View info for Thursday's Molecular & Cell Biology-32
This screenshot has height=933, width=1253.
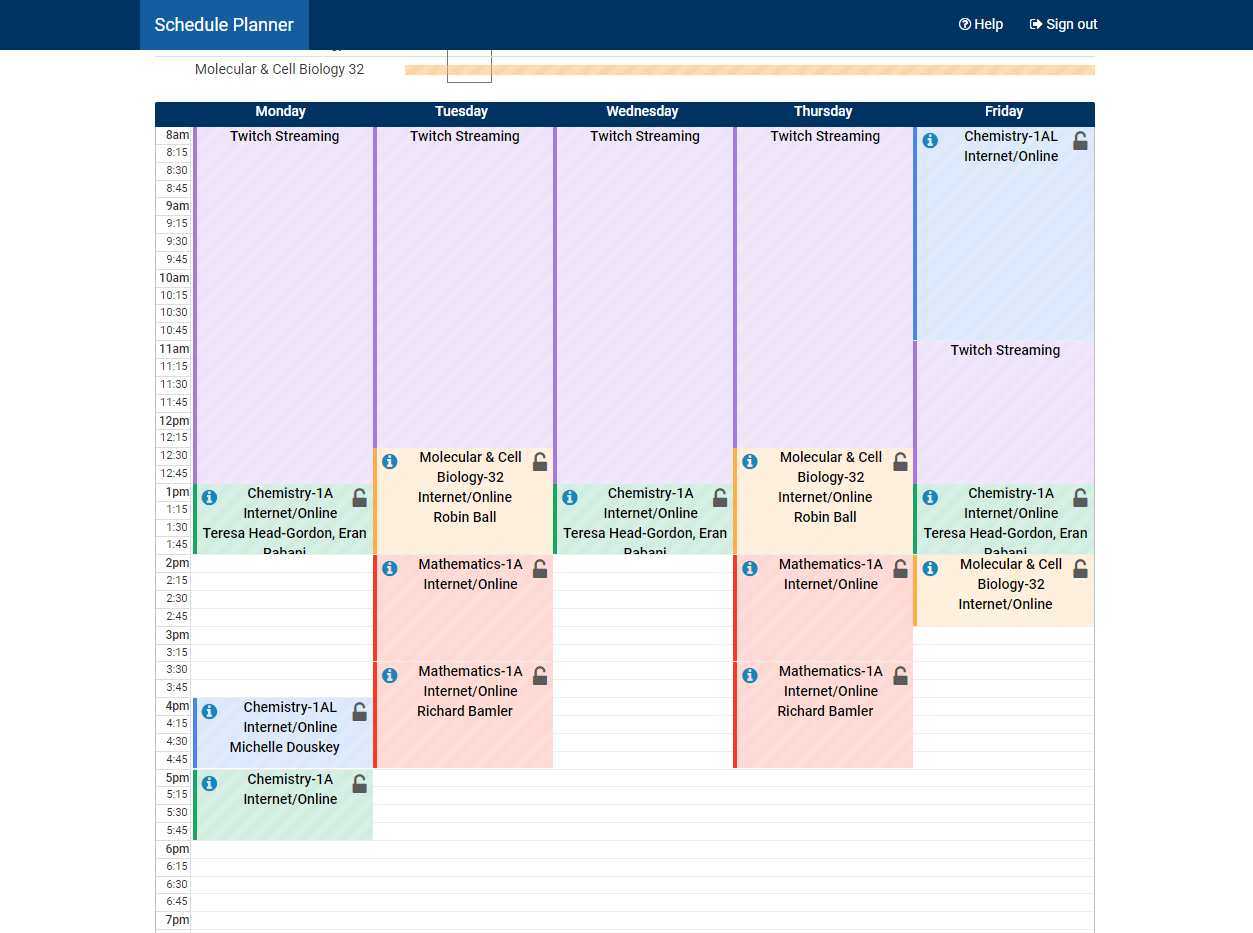point(749,461)
